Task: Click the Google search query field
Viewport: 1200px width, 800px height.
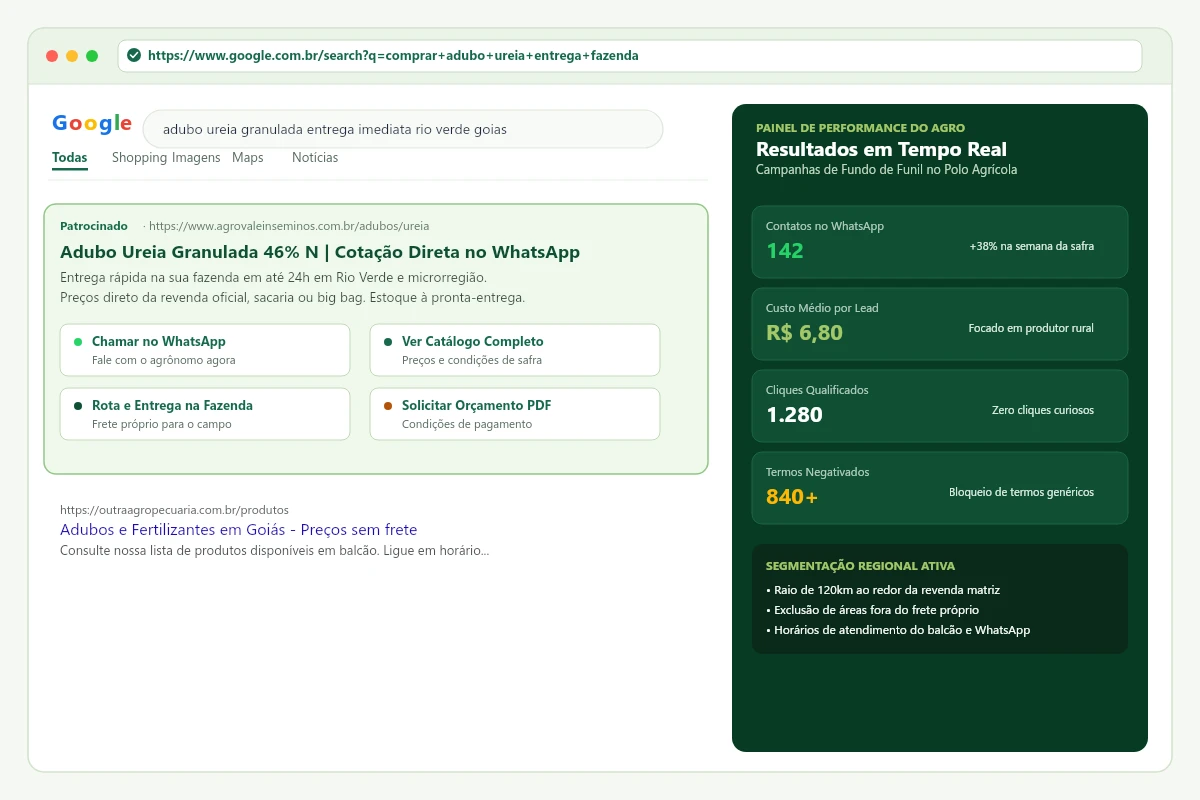Action: coord(403,129)
